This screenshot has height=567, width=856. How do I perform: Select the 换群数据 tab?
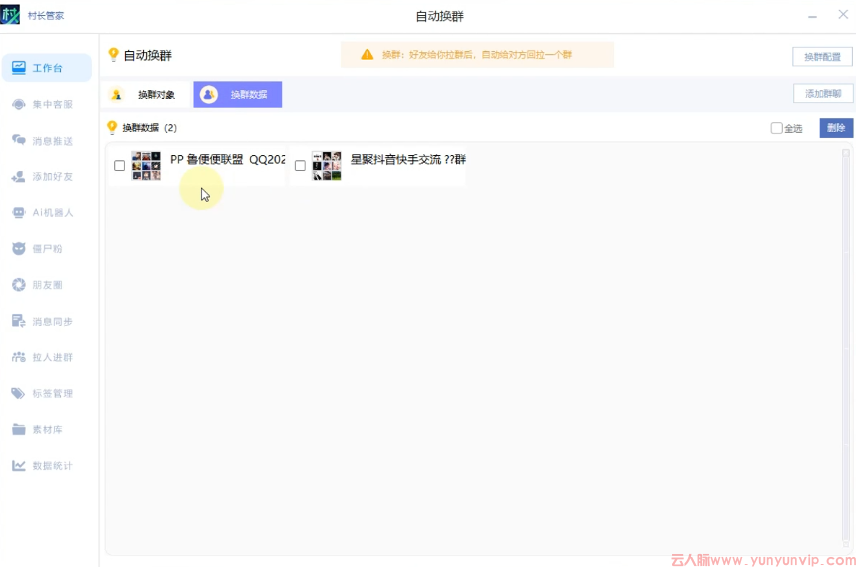tap(238, 95)
